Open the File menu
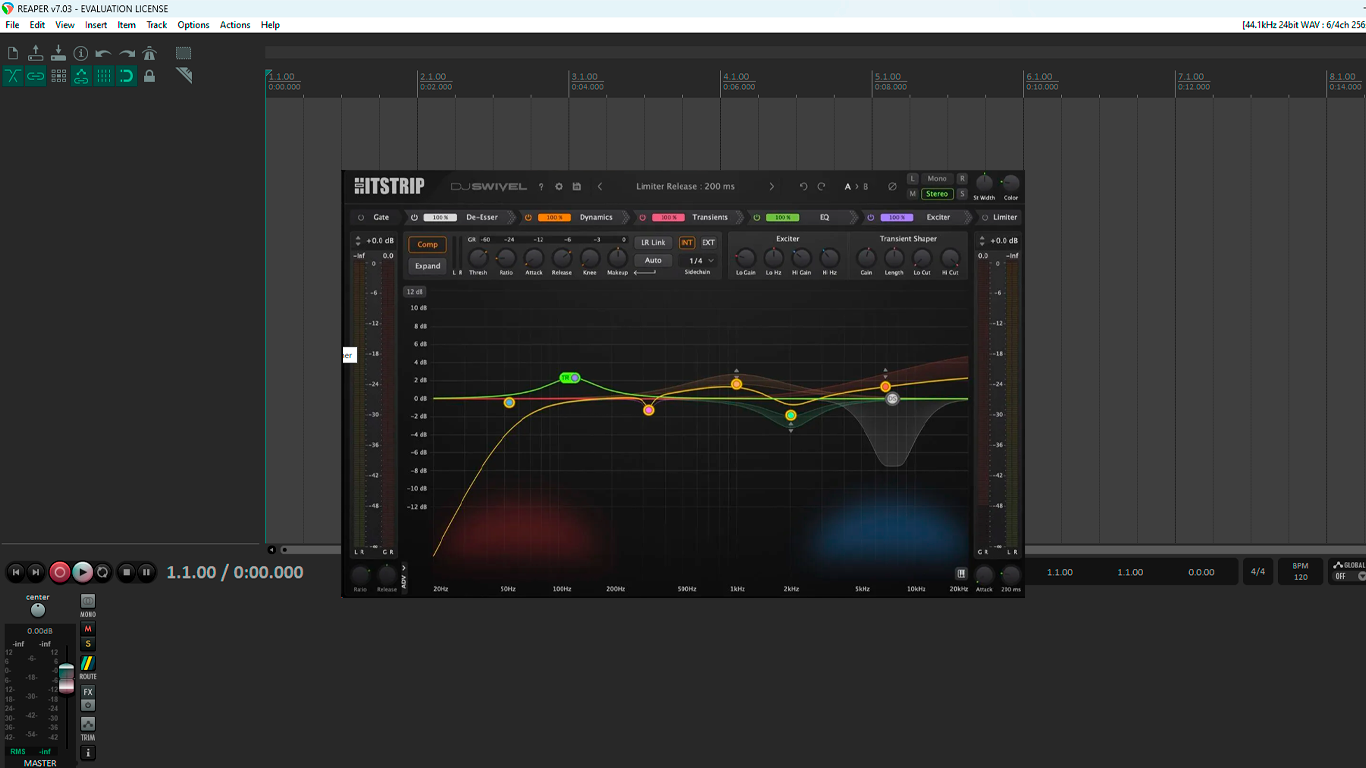Image resolution: width=1366 pixels, height=768 pixels. click(12, 25)
